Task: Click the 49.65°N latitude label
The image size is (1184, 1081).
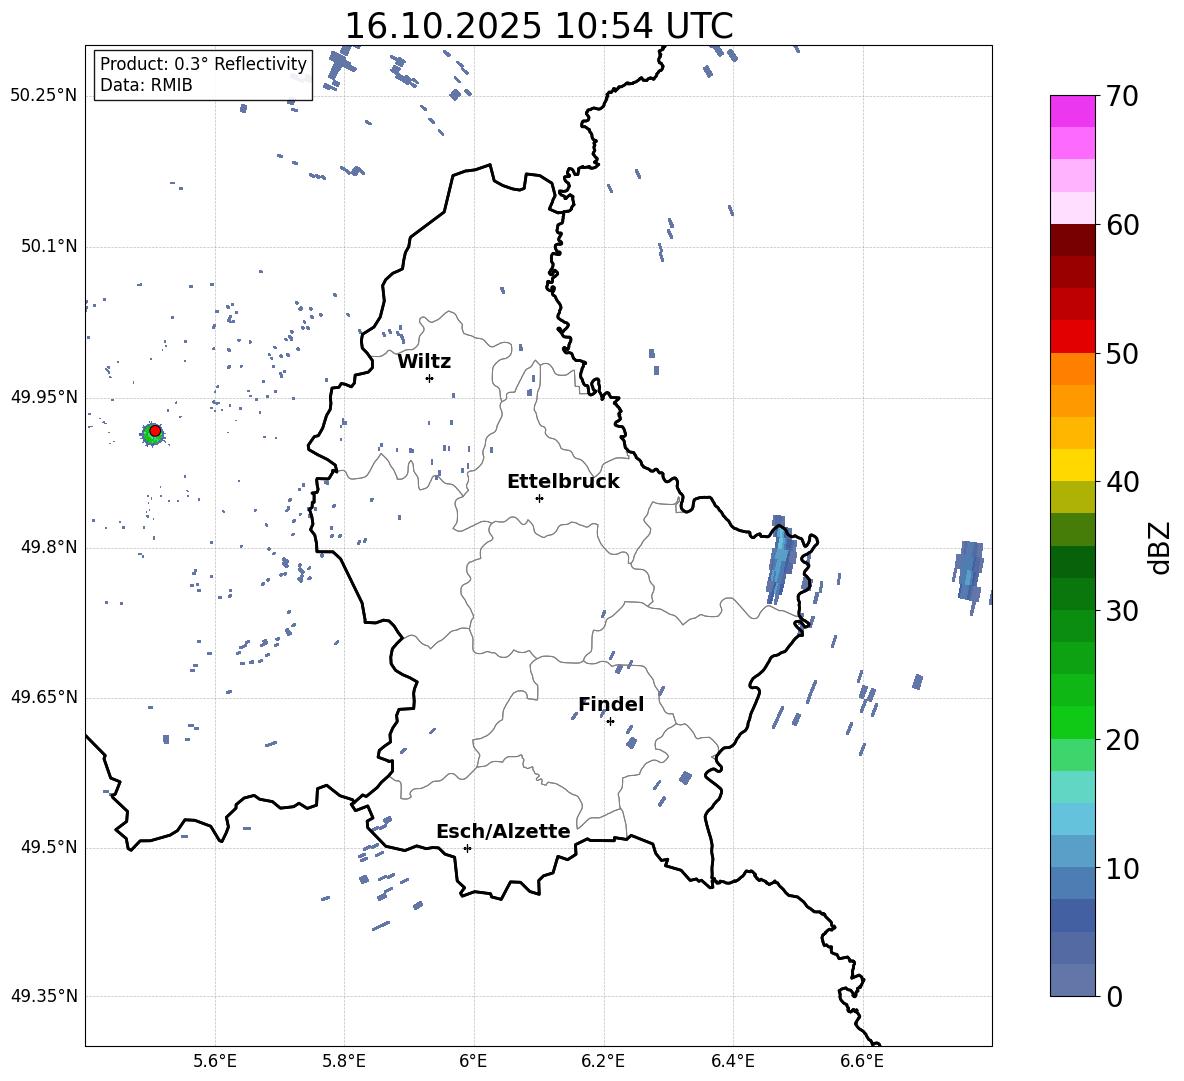Action: (44, 697)
